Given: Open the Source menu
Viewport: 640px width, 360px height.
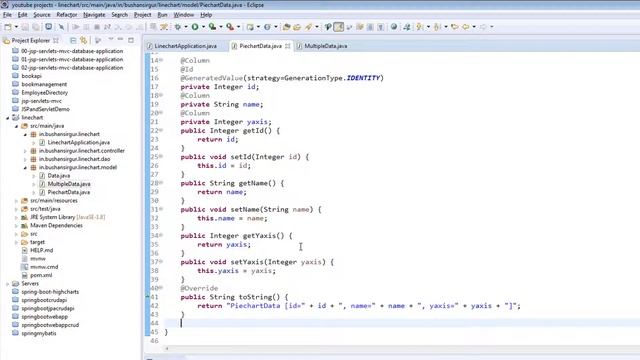Looking at the screenshot, I should [42, 15].
